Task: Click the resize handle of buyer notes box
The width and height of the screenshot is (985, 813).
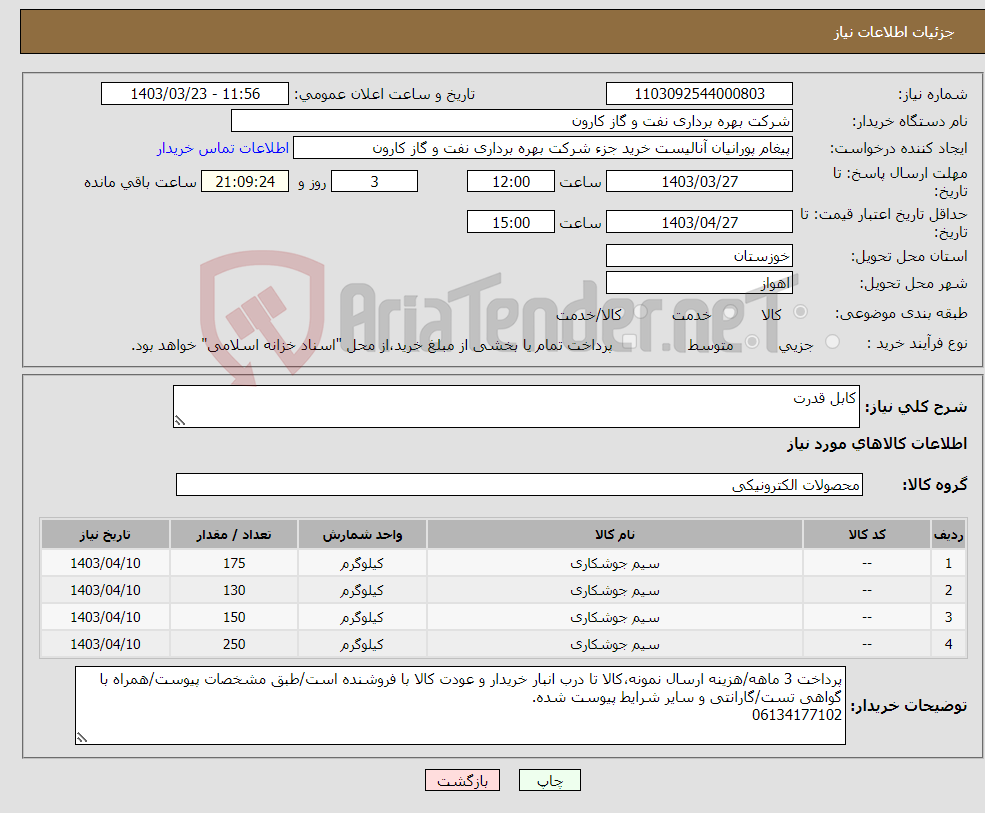Action: tap(82, 738)
